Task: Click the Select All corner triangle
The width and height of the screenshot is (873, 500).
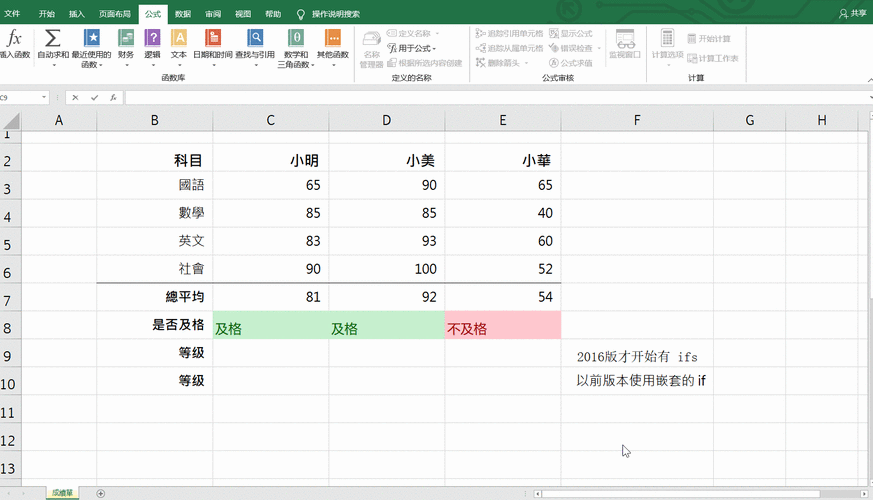Action: point(11,120)
